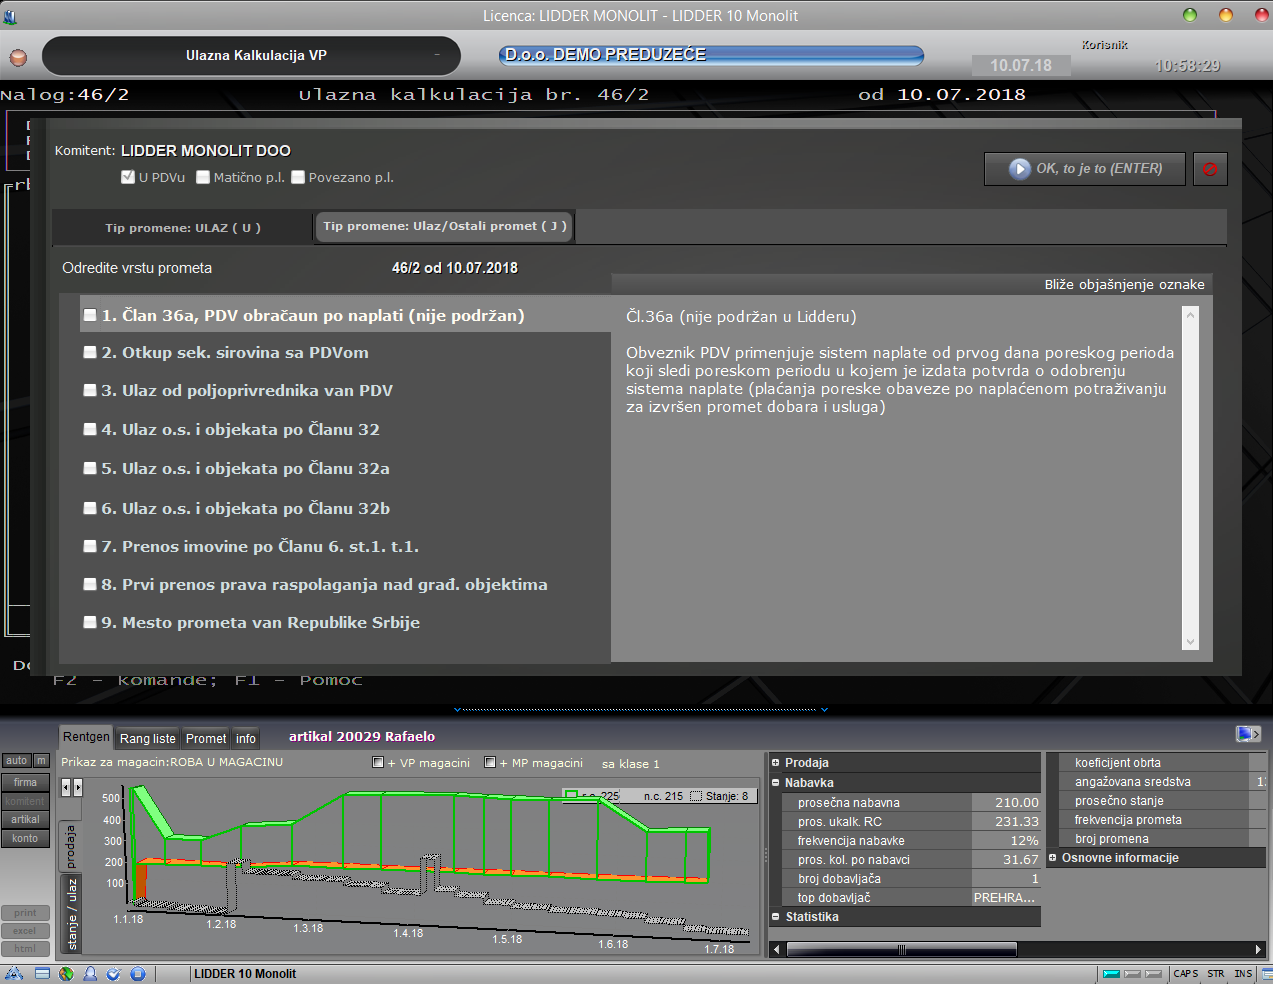Image resolution: width=1273 pixels, height=984 pixels.
Task: Click the top dobavljač value PREHRA...
Action: click(1006, 897)
